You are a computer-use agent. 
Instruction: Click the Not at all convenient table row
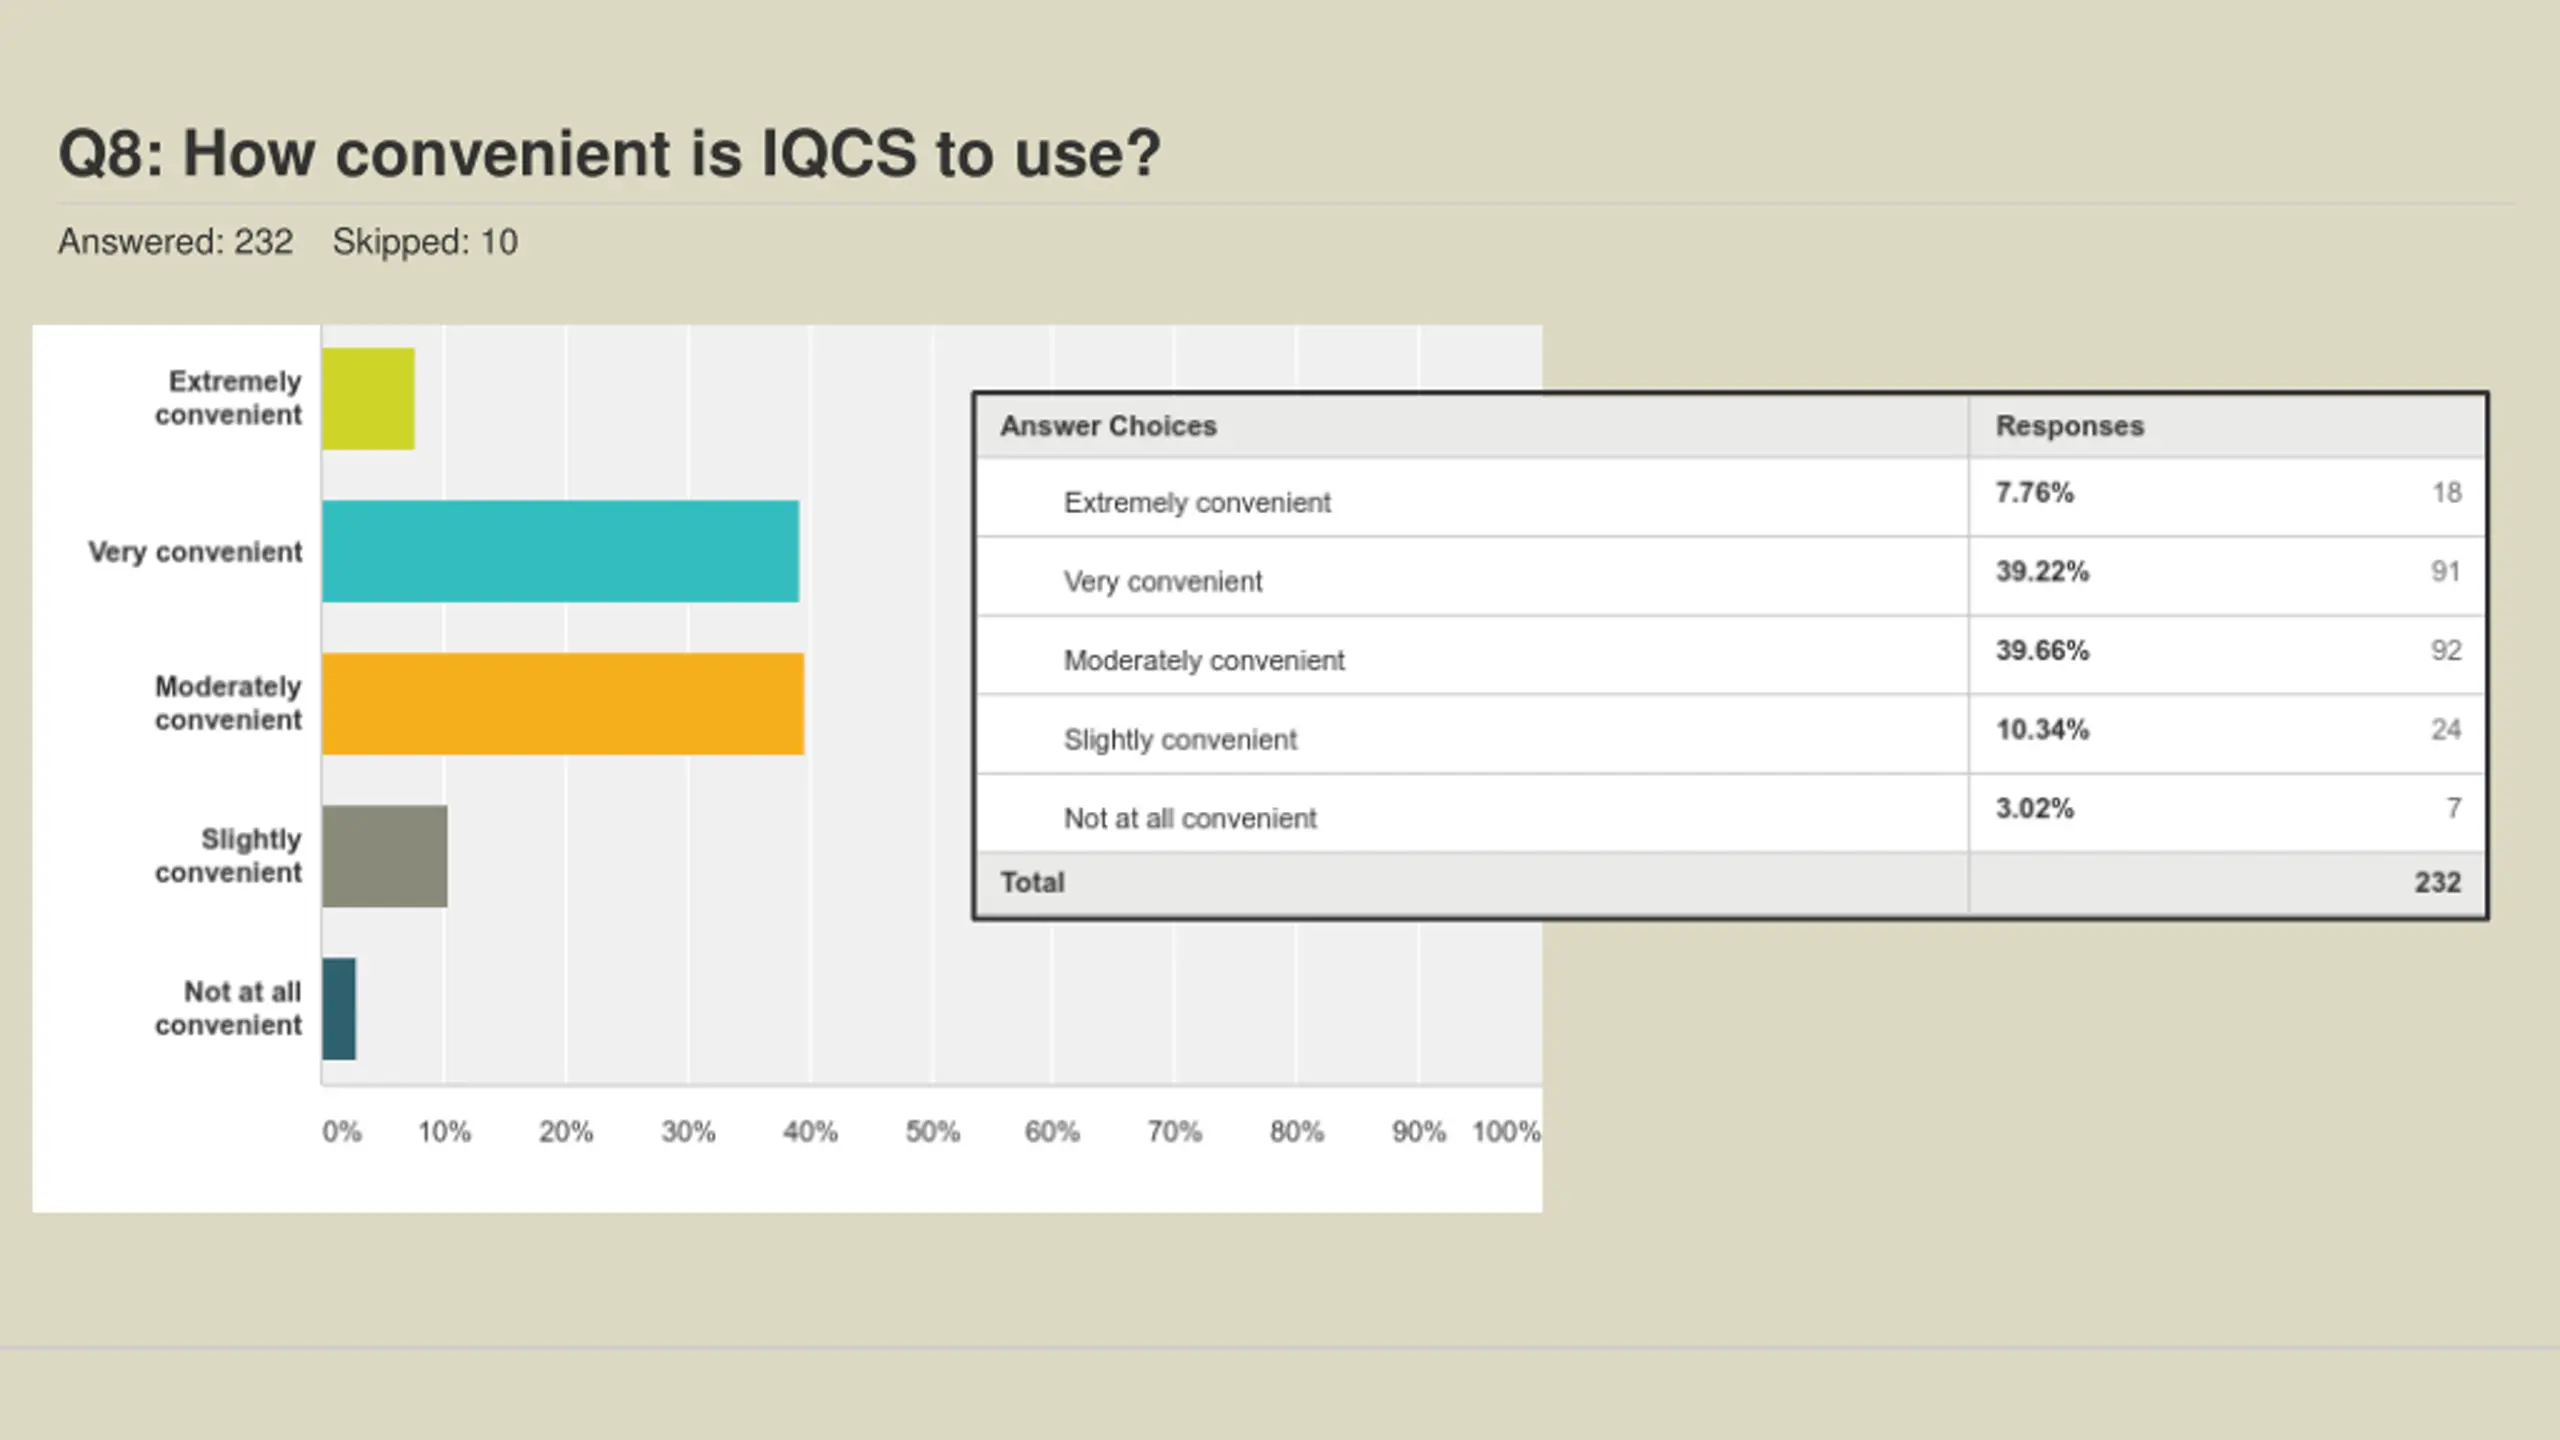click(1190, 819)
